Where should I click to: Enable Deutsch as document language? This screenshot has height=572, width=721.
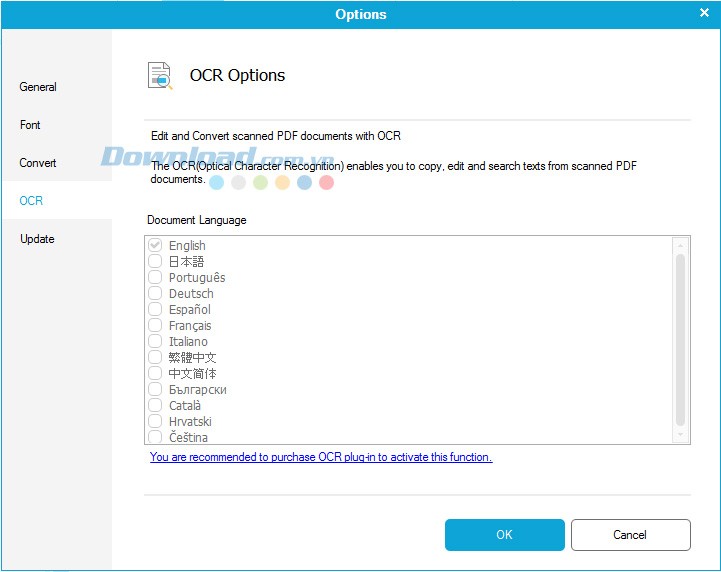pyautogui.click(x=155, y=294)
